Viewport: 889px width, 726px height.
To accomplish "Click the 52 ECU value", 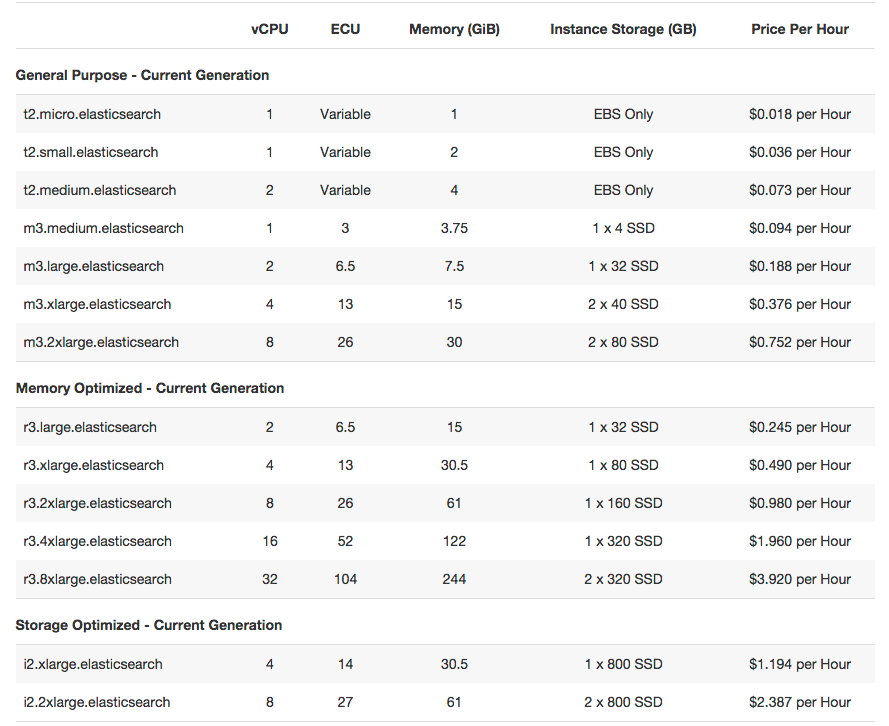I will [345, 541].
